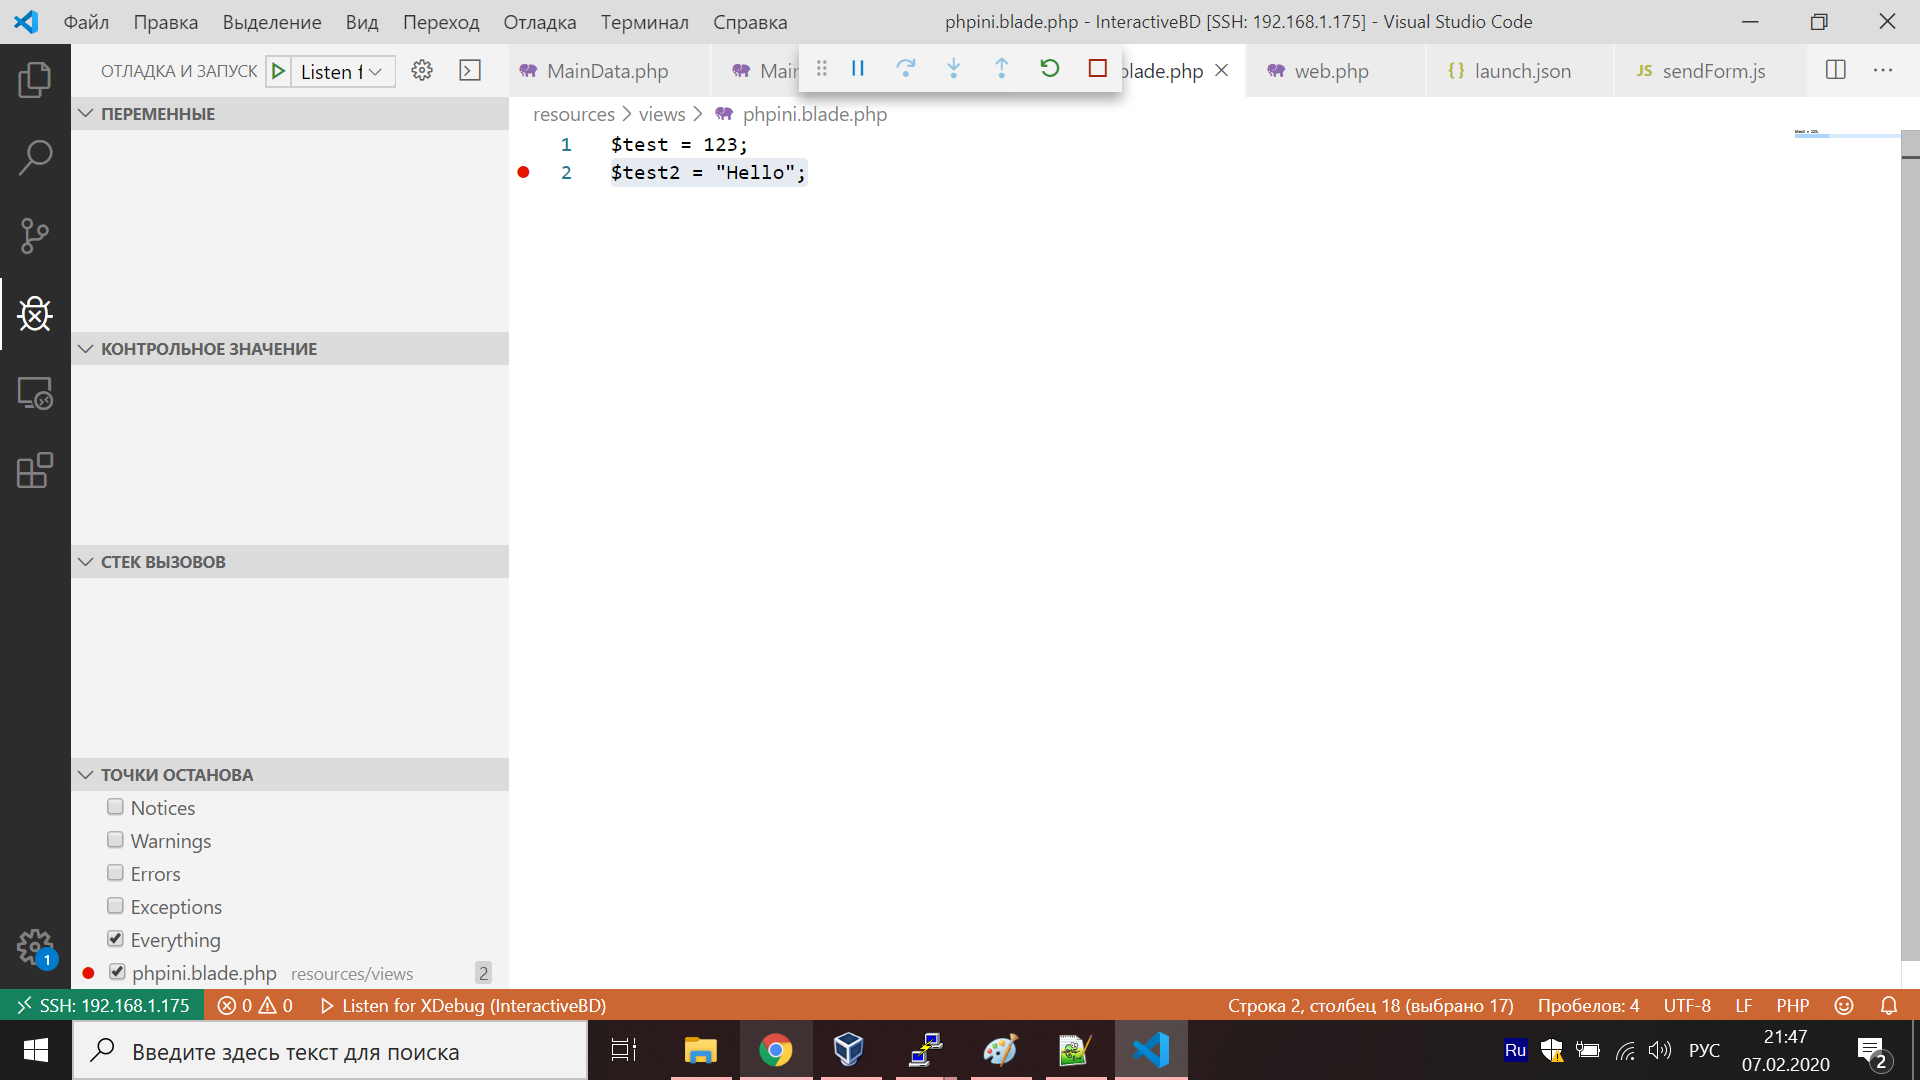Image resolution: width=1920 pixels, height=1080 pixels.
Task: Step over in the debug toolbar
Action: [x=906, y=68]
